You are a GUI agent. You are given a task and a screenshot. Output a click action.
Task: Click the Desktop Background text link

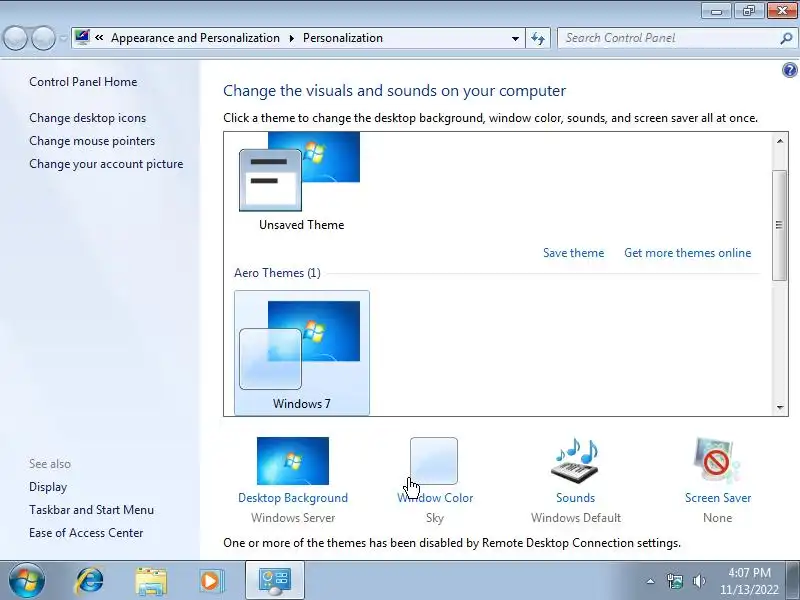pyautogui.click(x=293, y=497)
